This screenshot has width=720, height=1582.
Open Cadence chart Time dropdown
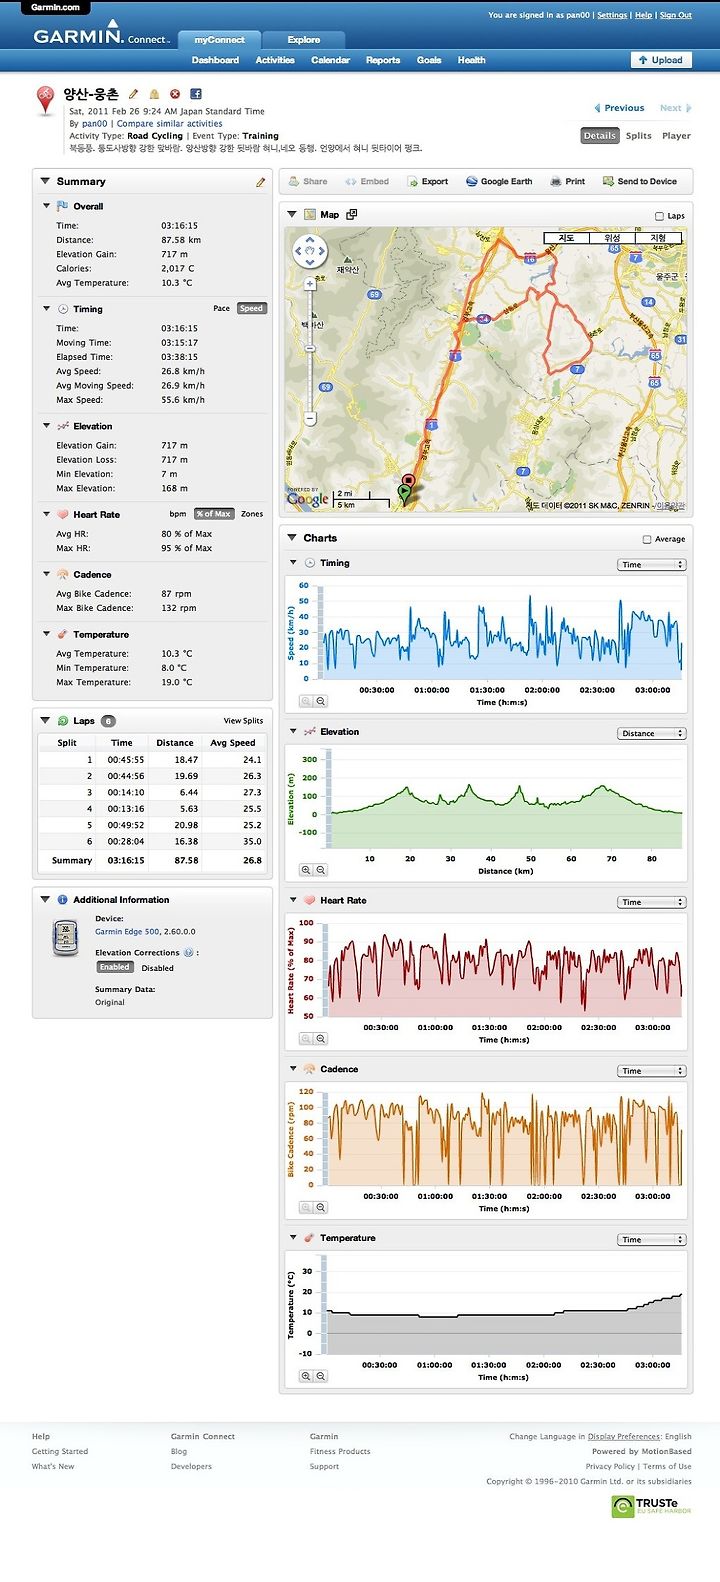pyautogui.click(x=651, y=1071)
